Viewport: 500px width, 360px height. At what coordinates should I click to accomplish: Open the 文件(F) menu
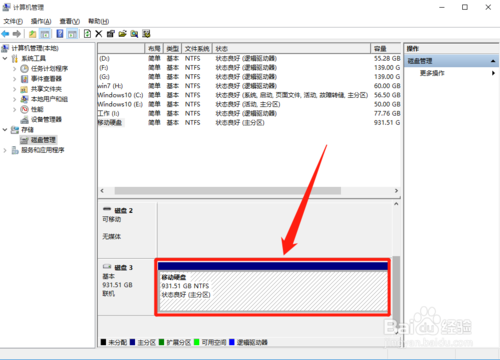click(13, 21)
